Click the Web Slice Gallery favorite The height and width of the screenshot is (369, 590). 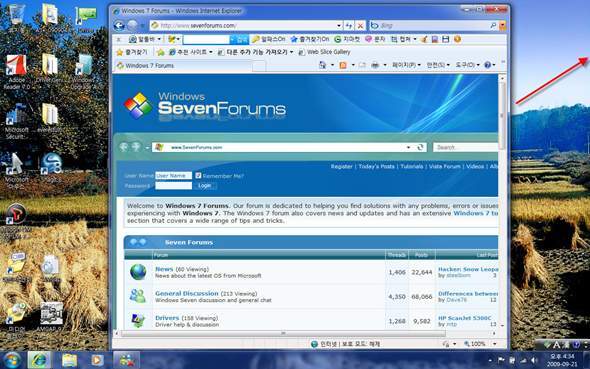click(324, 52)
